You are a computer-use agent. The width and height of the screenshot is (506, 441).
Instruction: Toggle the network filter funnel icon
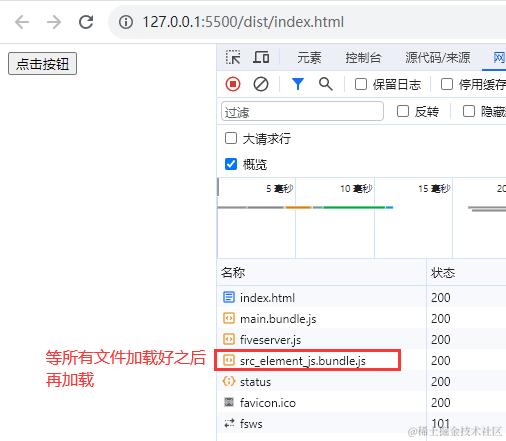point(298,84)
